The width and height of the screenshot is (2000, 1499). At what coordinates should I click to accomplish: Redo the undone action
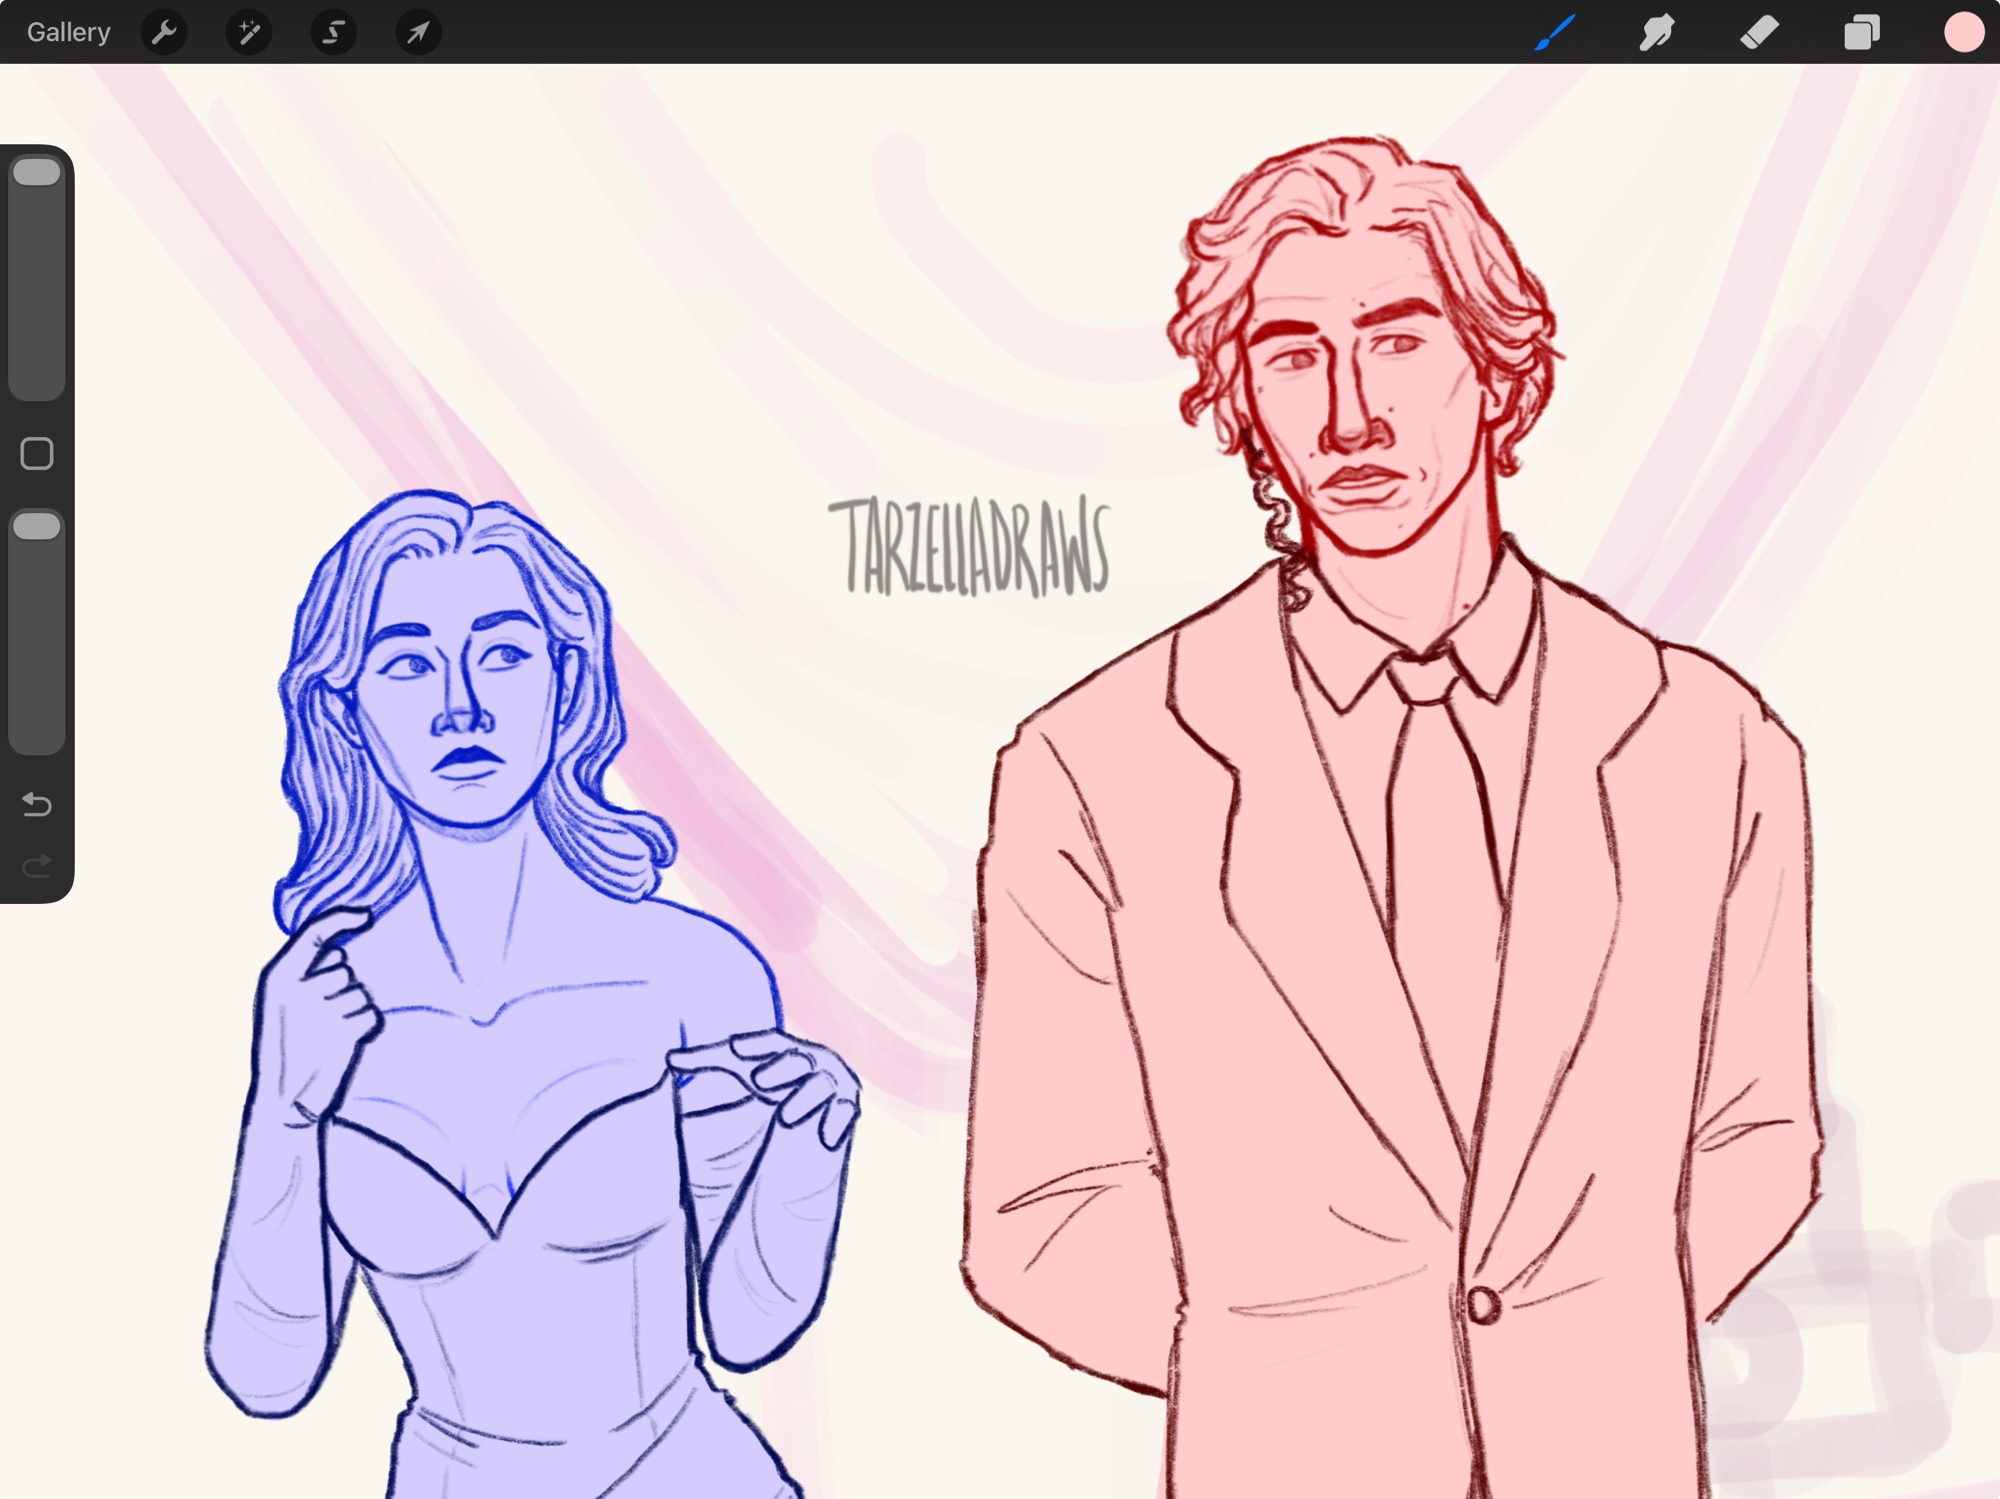click(x=37, y=866)
